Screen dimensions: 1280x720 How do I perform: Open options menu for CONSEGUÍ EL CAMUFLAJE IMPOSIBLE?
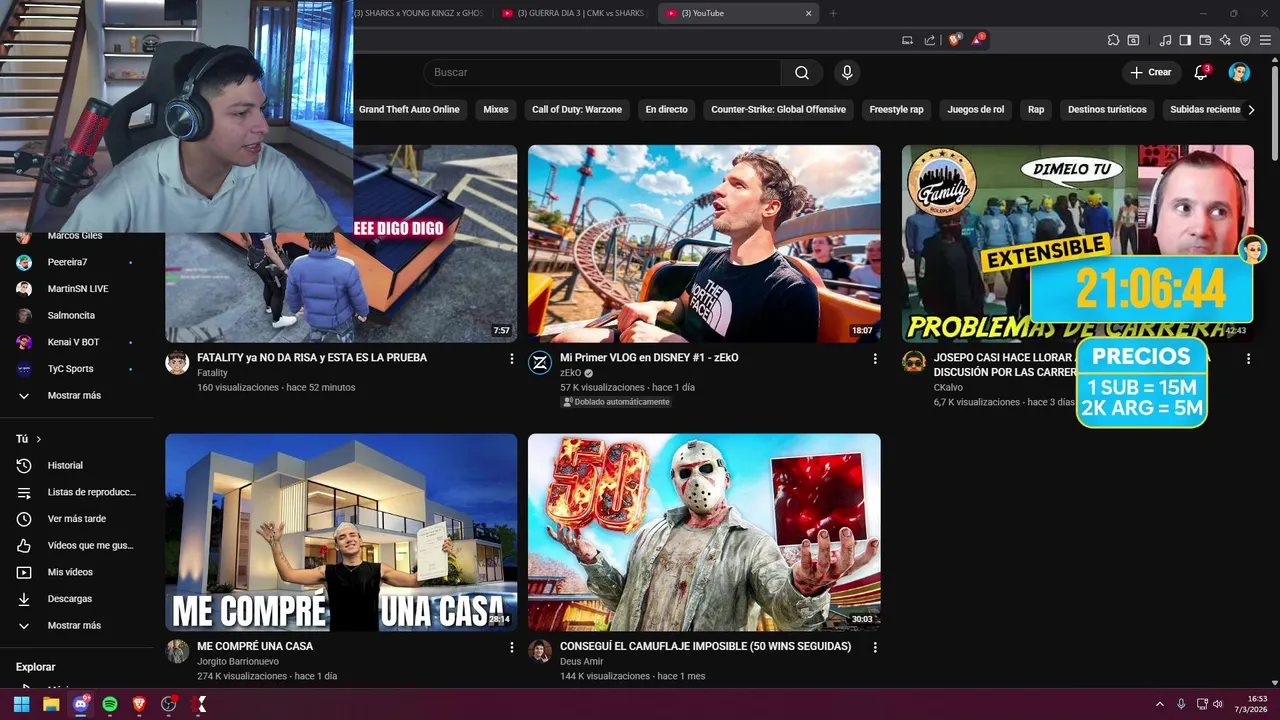tap(875, 647)
